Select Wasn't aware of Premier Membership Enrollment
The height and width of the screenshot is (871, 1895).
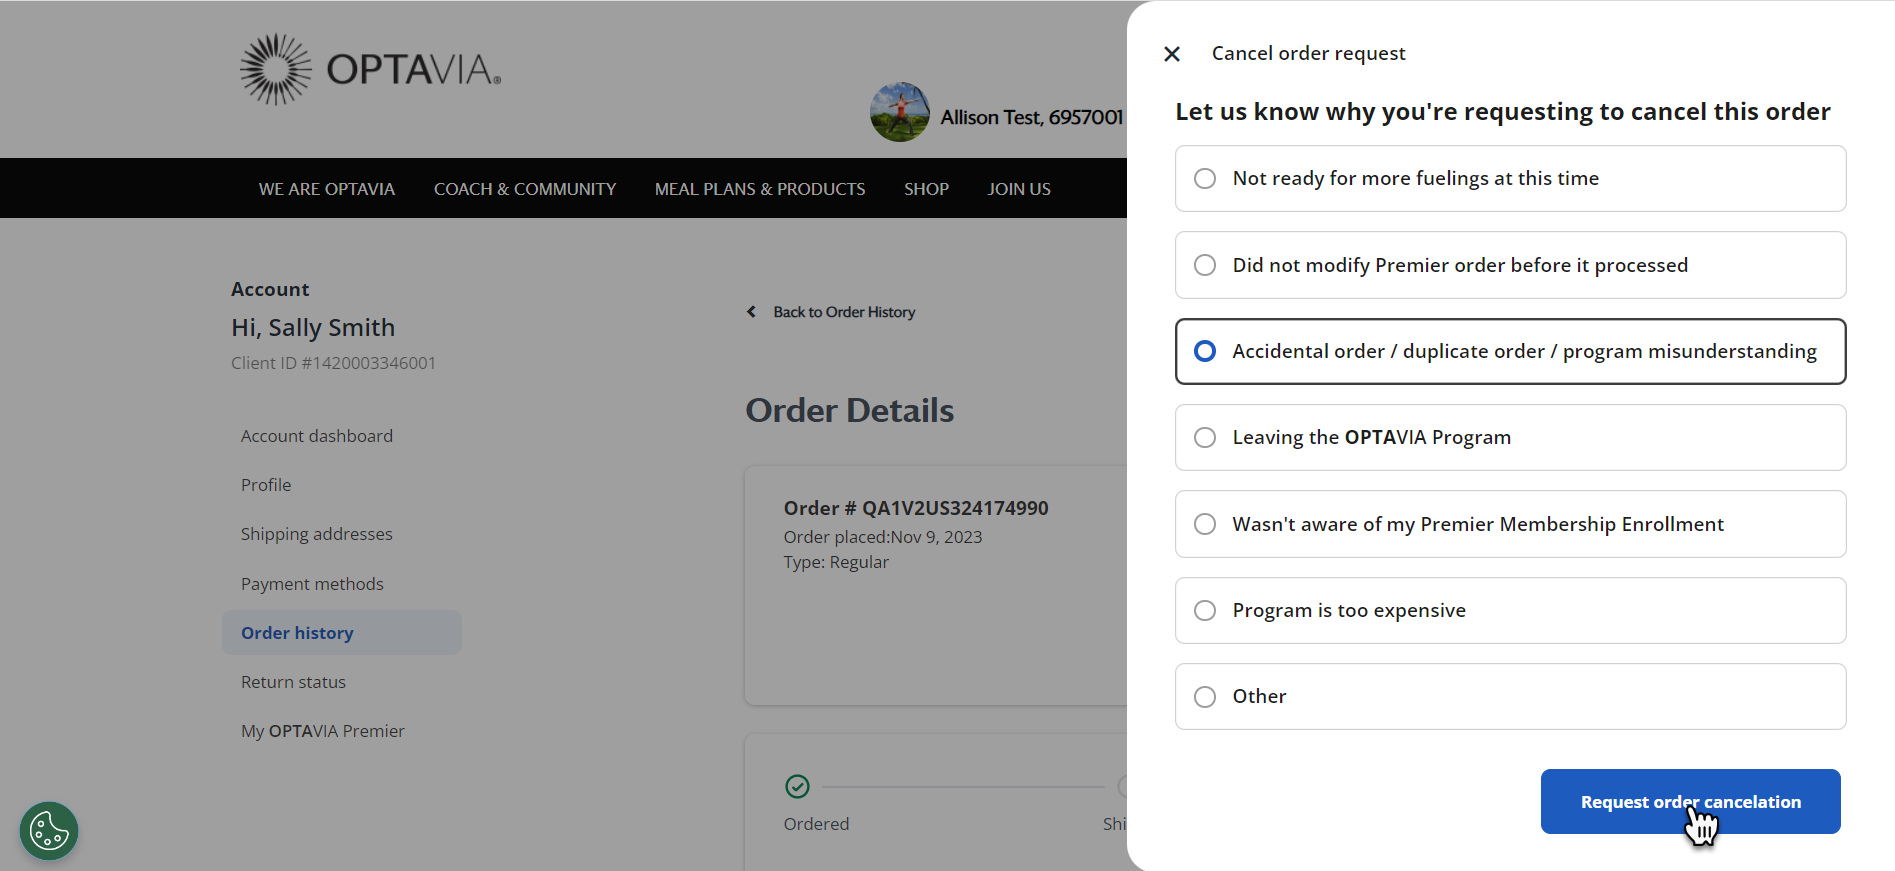(x=1204, y=523)
